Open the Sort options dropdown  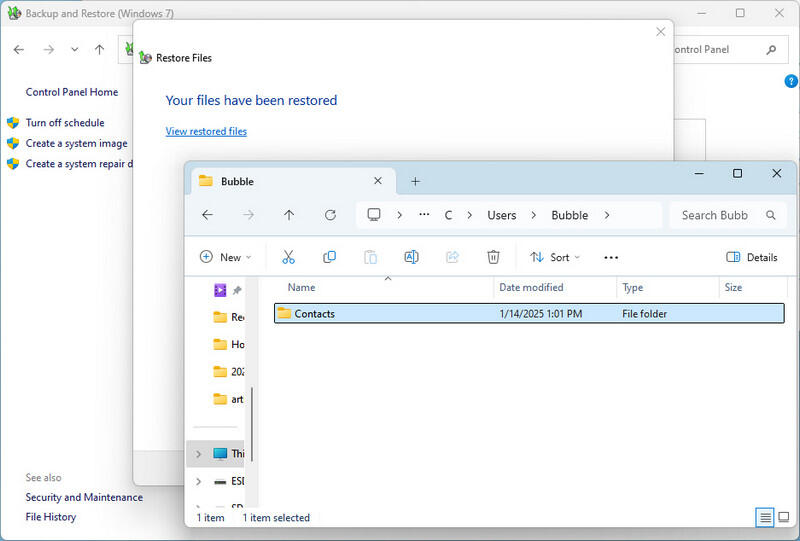click(554, 257)
